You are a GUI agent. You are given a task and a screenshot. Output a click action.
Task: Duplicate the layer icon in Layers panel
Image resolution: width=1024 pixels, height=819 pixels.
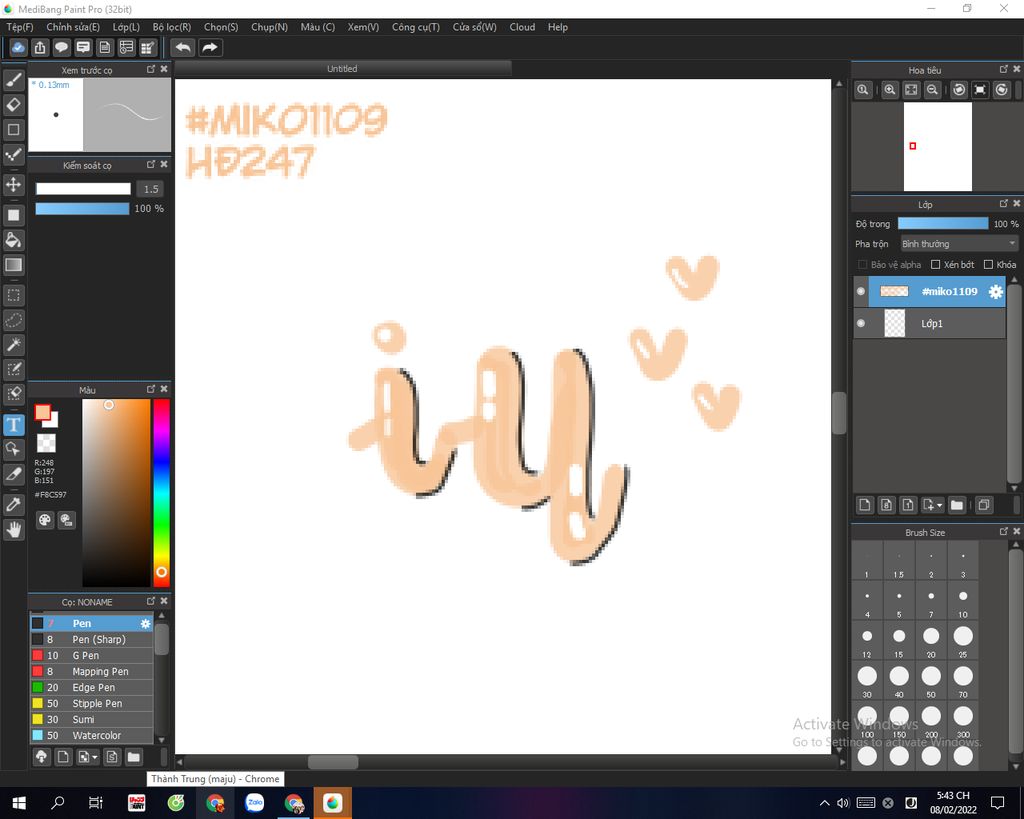click(984, 505)
